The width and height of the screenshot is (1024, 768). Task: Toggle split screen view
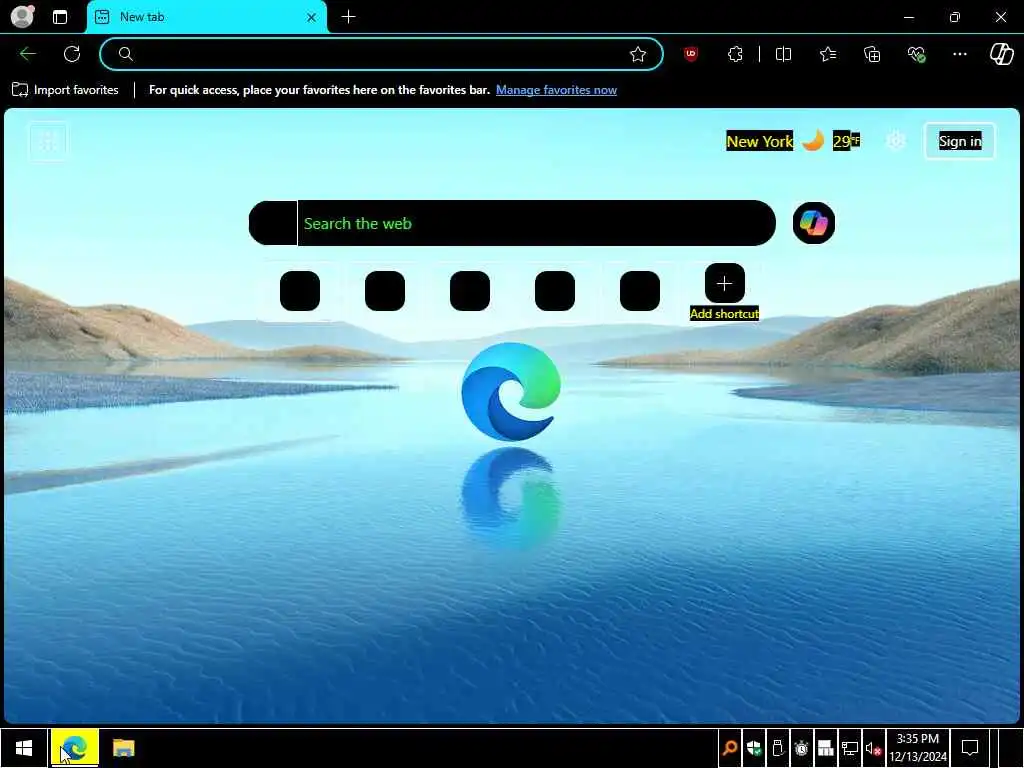[783, 54]
